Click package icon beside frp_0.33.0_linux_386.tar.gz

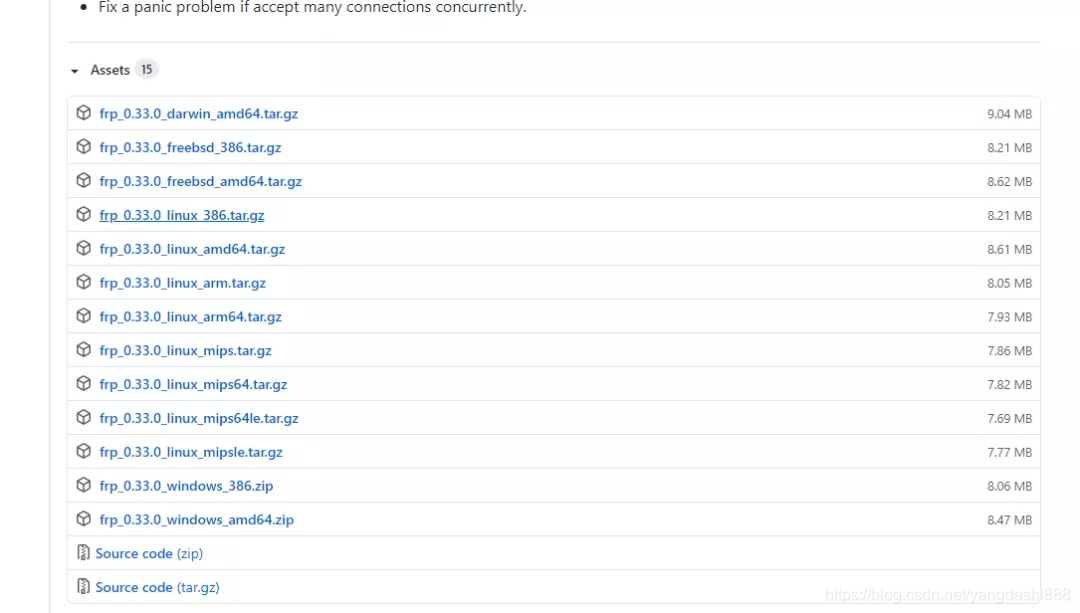[x=83, y=214]
